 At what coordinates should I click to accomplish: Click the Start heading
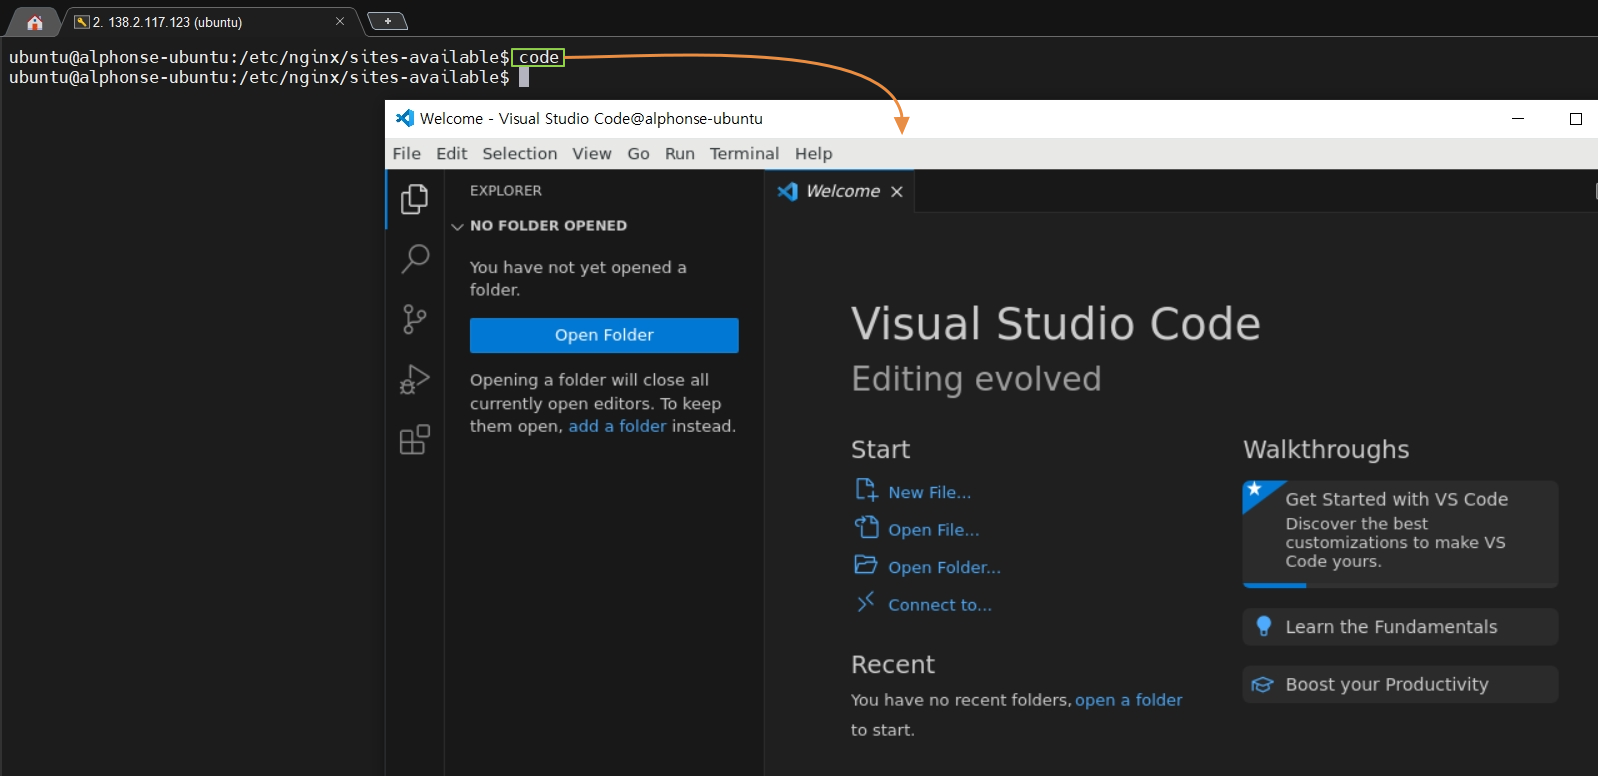point(880,449)
